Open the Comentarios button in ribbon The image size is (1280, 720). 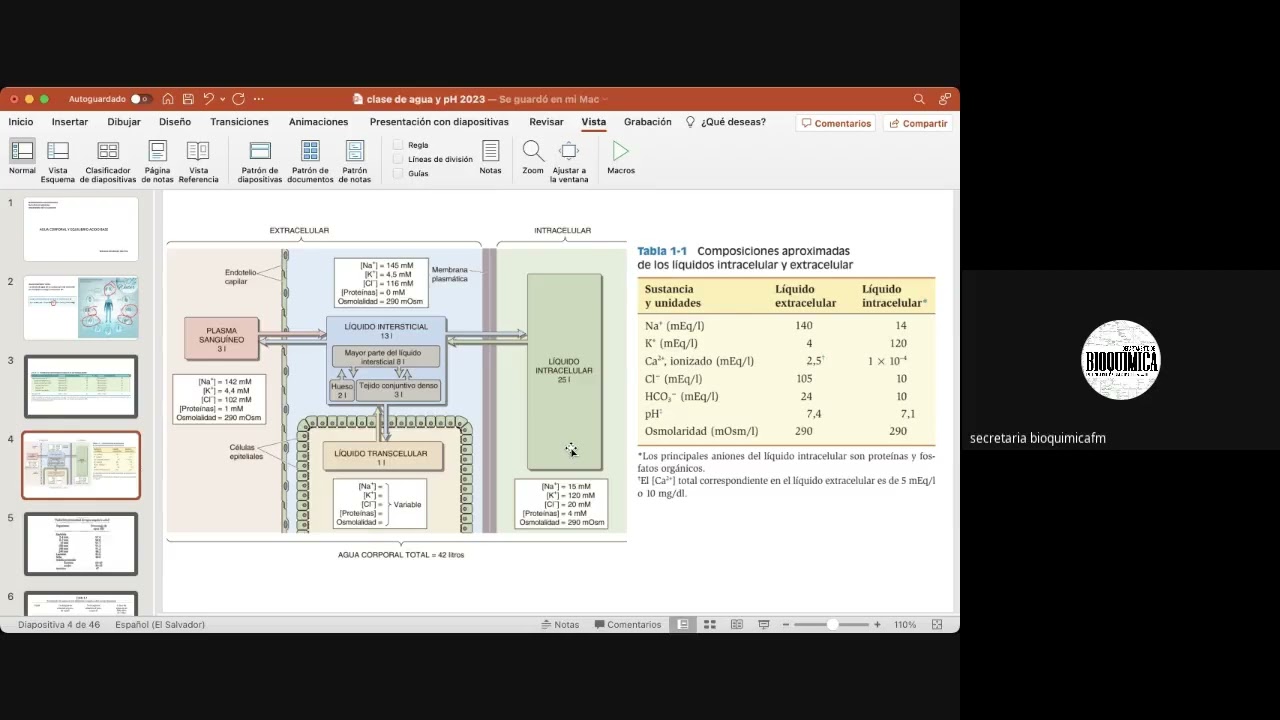pos(836,123)
